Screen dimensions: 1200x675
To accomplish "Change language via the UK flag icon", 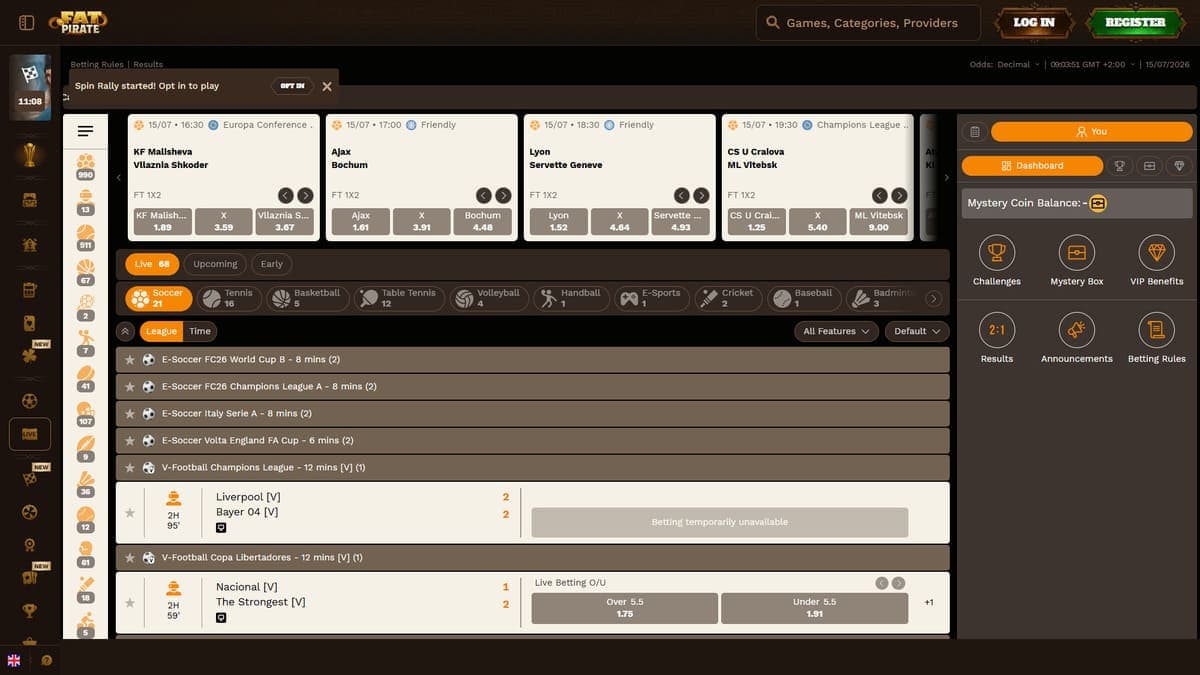I will coord(14,660).
